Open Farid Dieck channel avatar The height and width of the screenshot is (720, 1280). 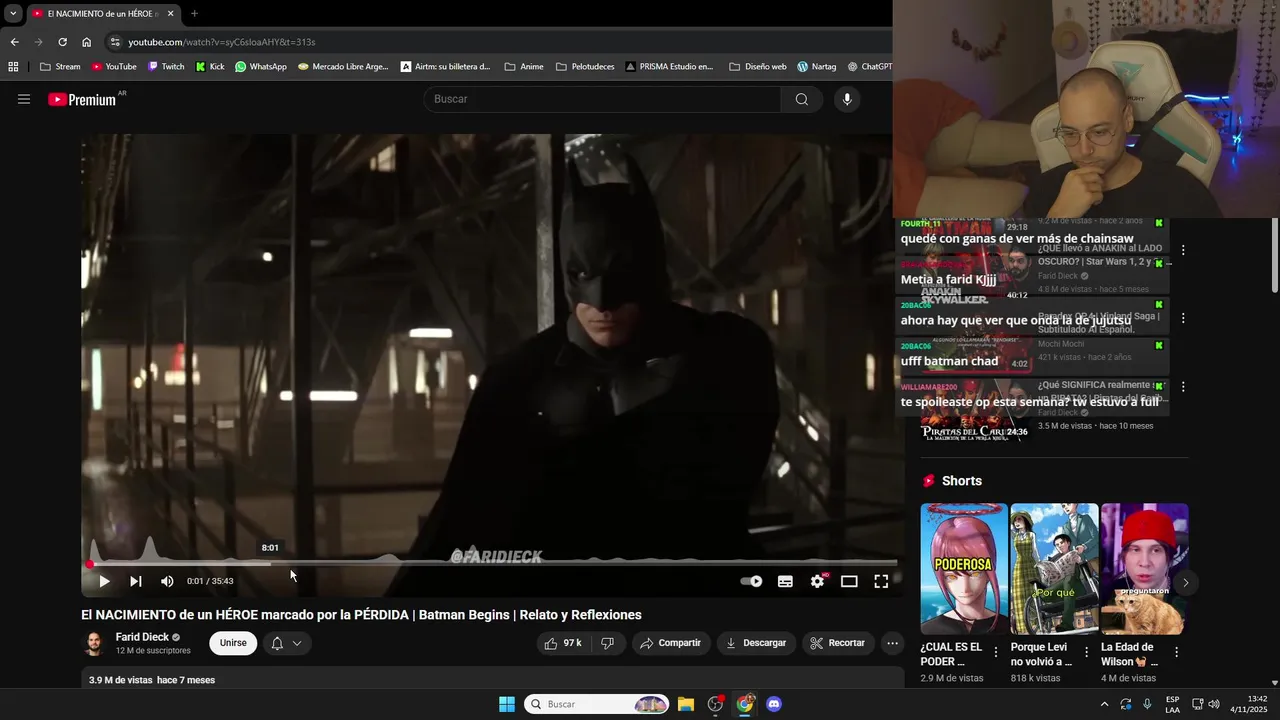pyautogui.click(x=94, y=643)
